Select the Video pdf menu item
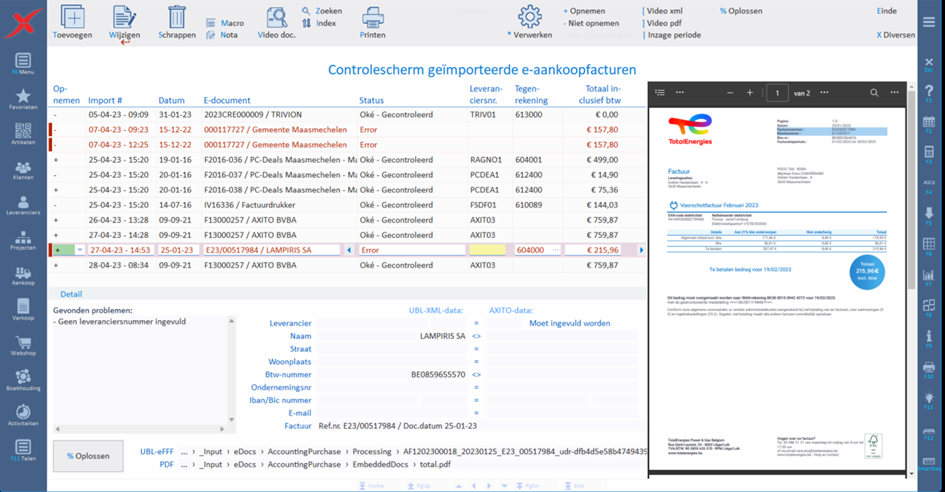This screenshot has width=945, height=492. [664, 22]
